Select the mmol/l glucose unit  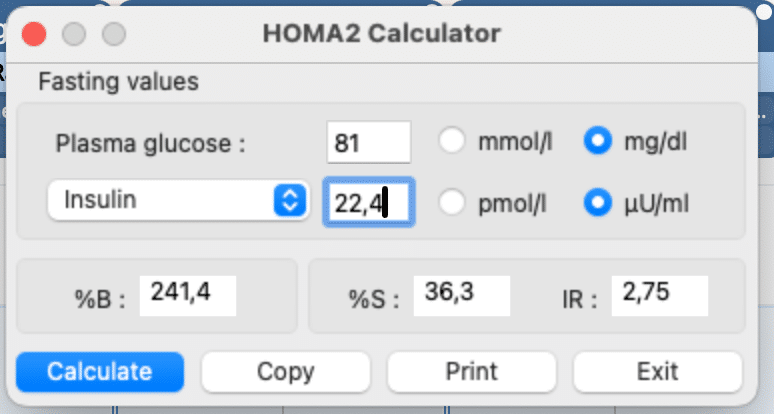click(x=453, y=142)
